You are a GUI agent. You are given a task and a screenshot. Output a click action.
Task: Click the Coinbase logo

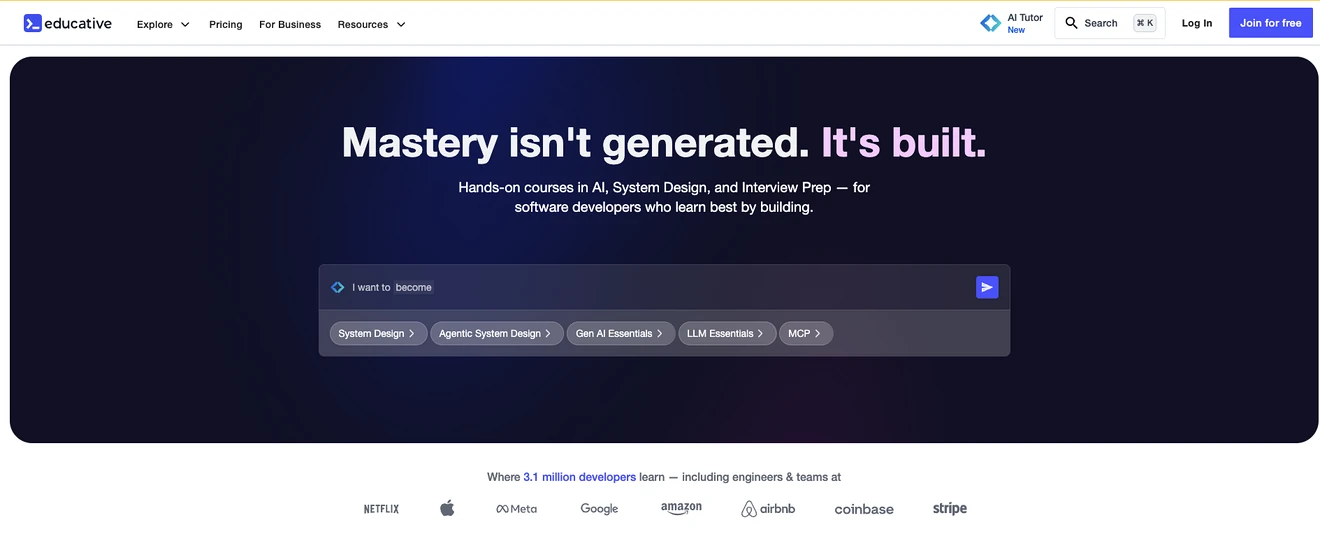(864, 509)
